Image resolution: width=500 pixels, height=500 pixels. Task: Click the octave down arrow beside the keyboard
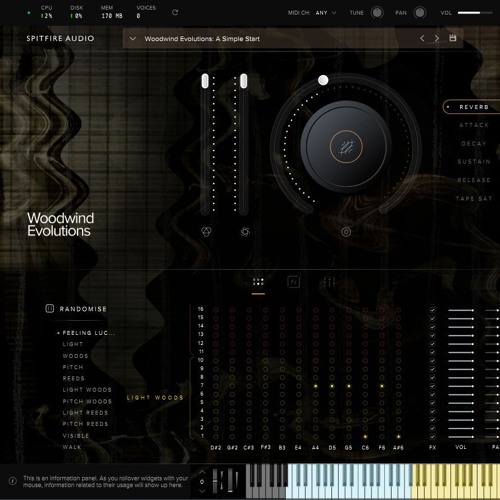(x=202, y=491)
